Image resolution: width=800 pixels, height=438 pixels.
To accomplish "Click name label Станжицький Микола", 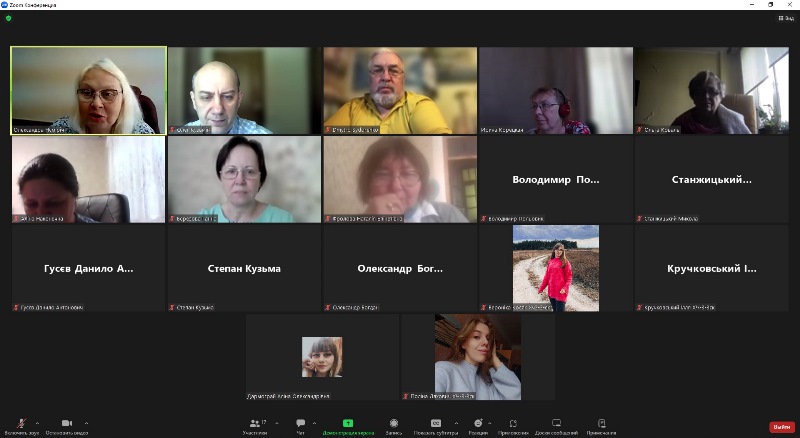I will [671, 218].
